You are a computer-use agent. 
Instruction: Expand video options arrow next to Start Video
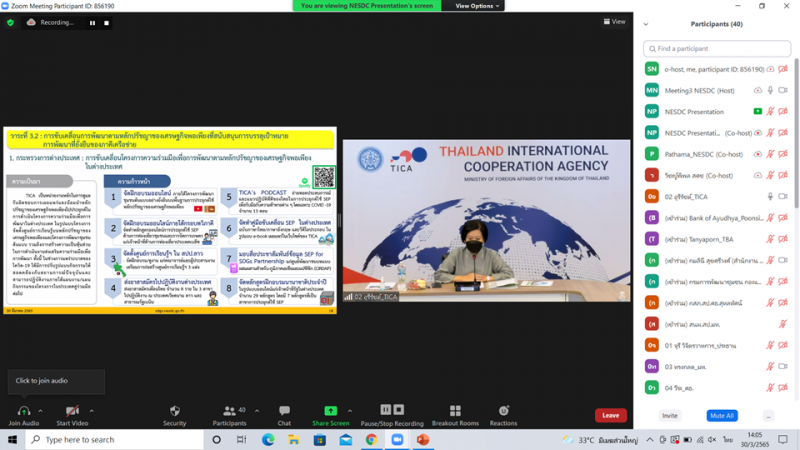(x=91, y=411)
